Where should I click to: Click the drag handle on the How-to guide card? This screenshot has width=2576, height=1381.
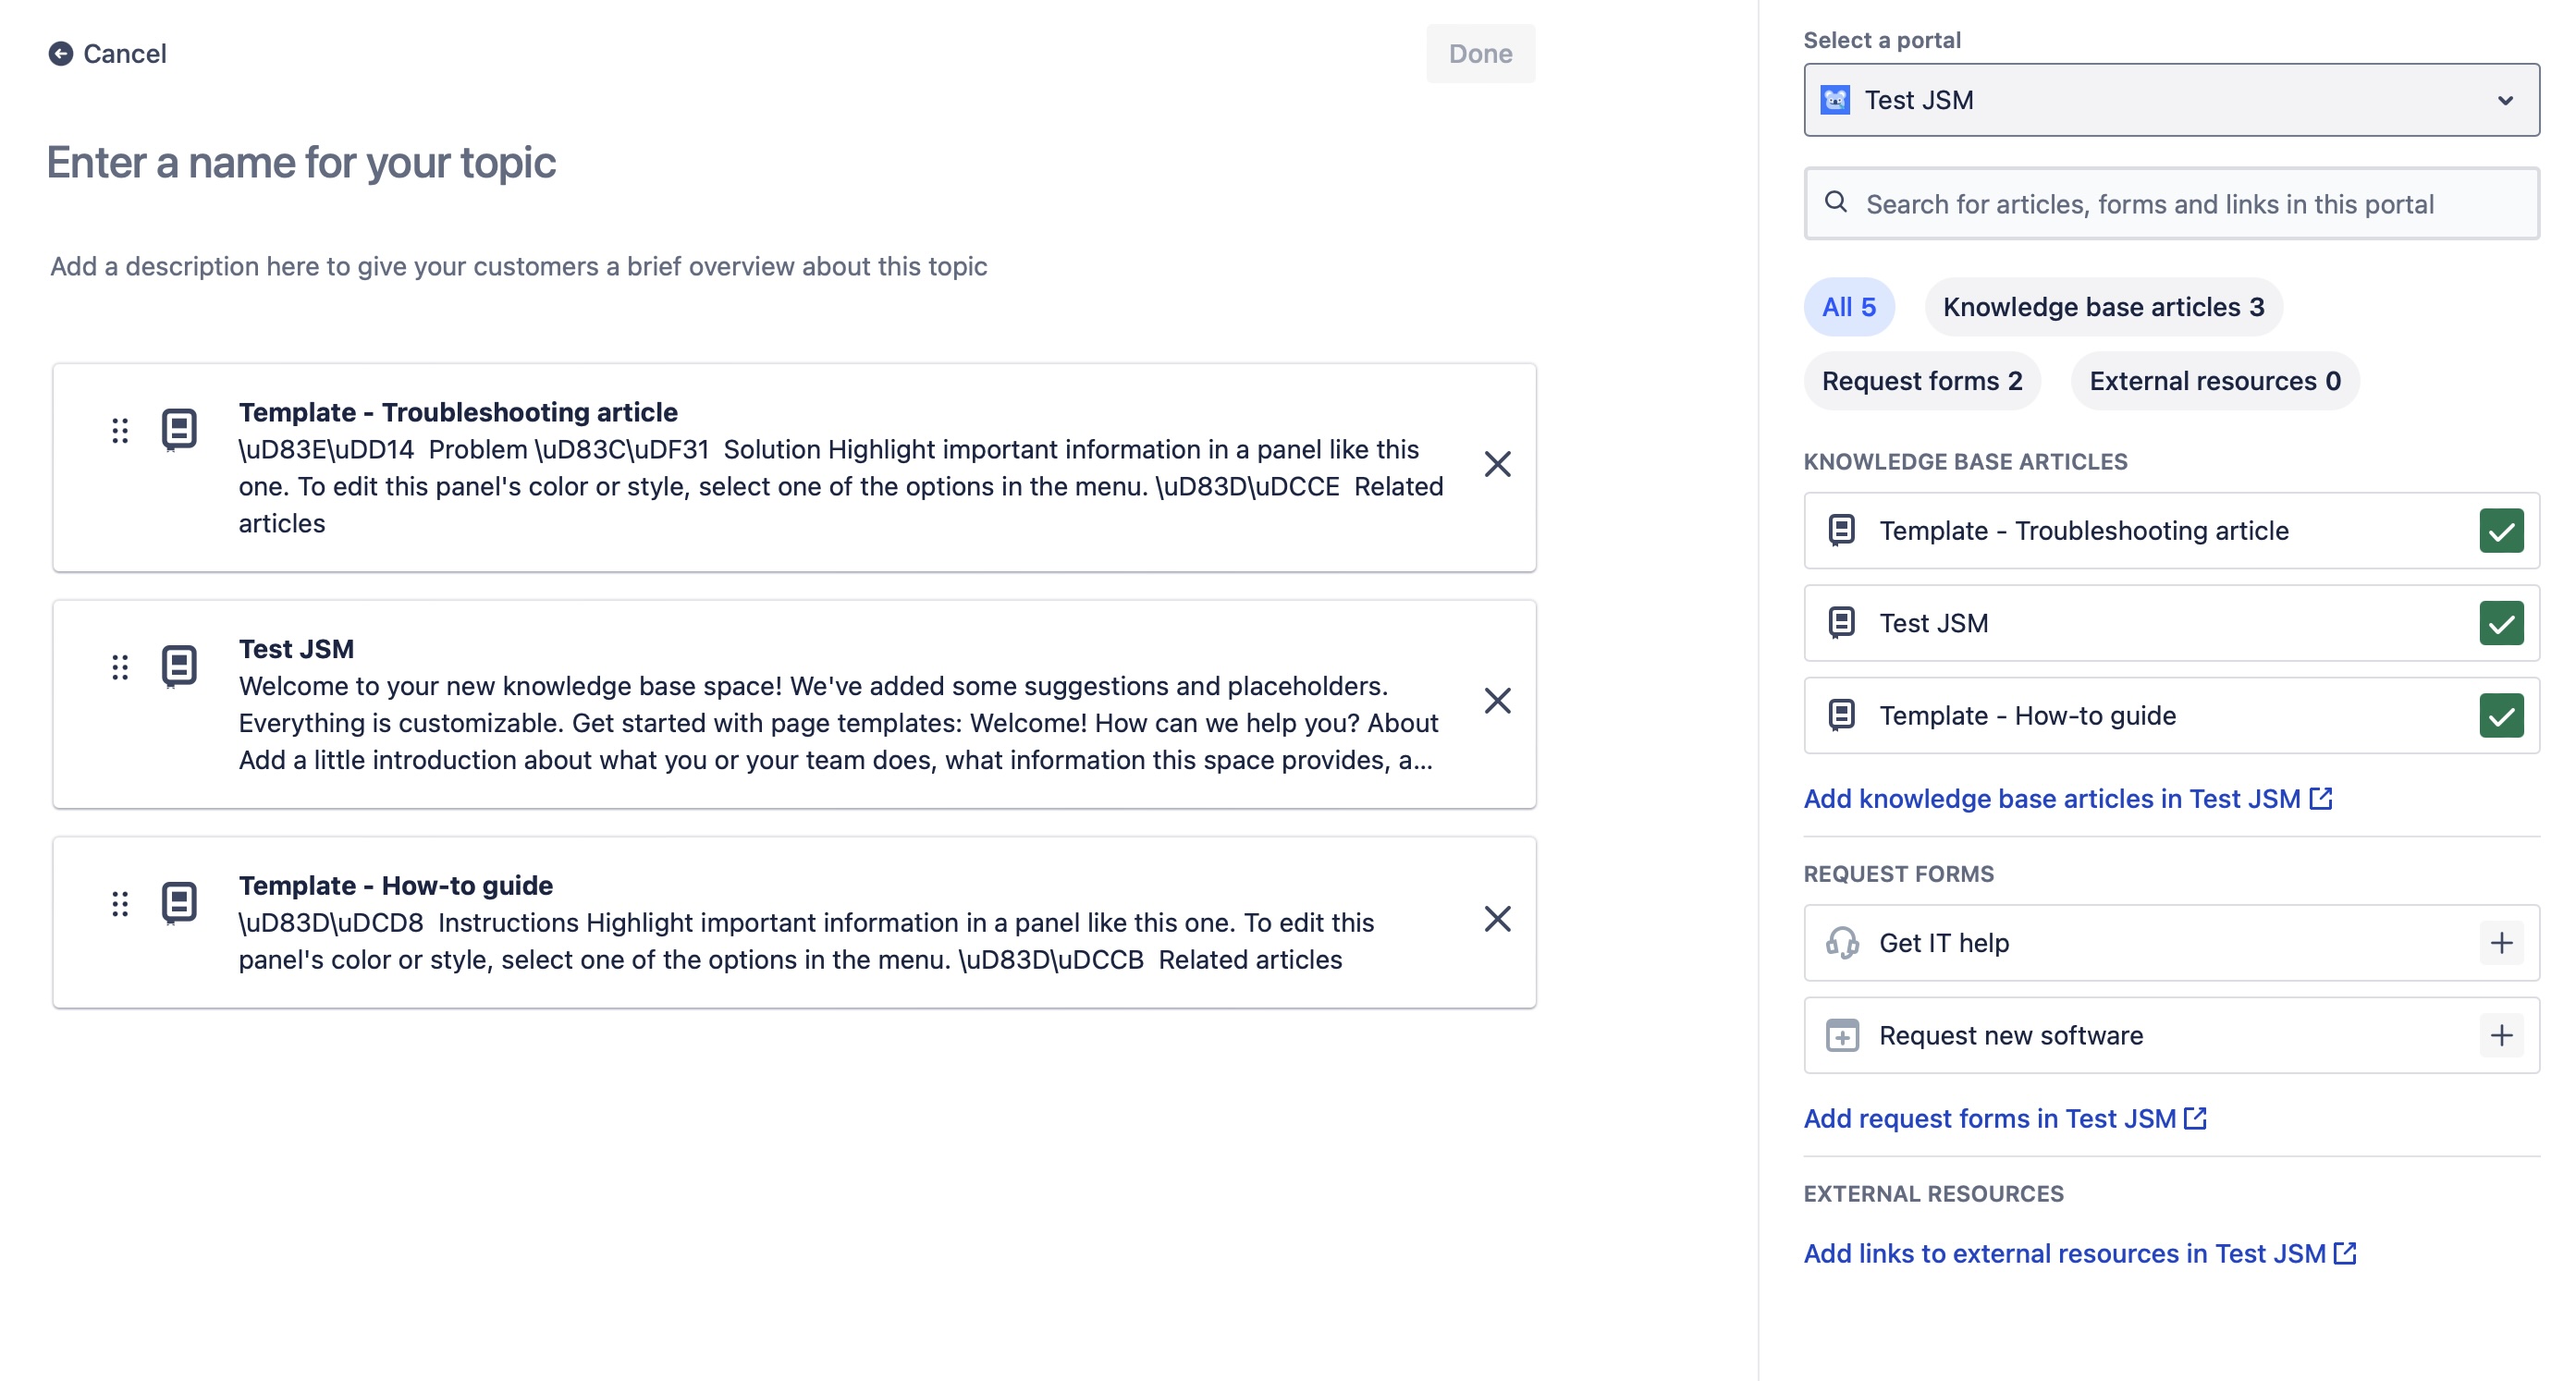[120, 903]
